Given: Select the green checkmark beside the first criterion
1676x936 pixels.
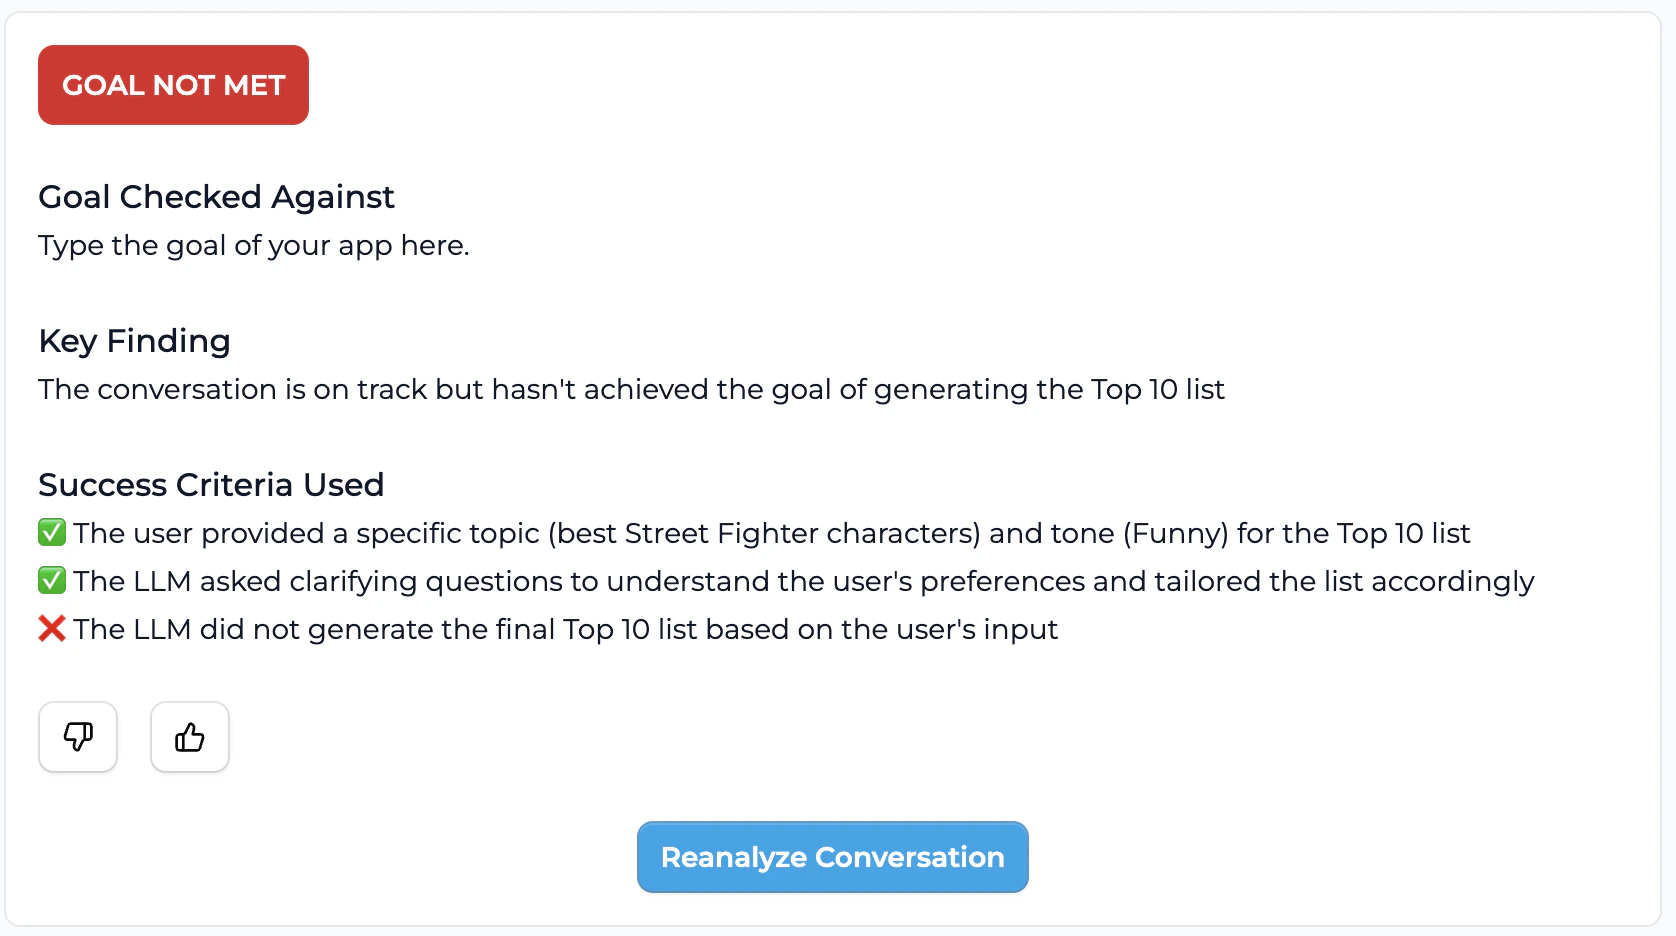Looking at the screenshot, I should 51,532.
